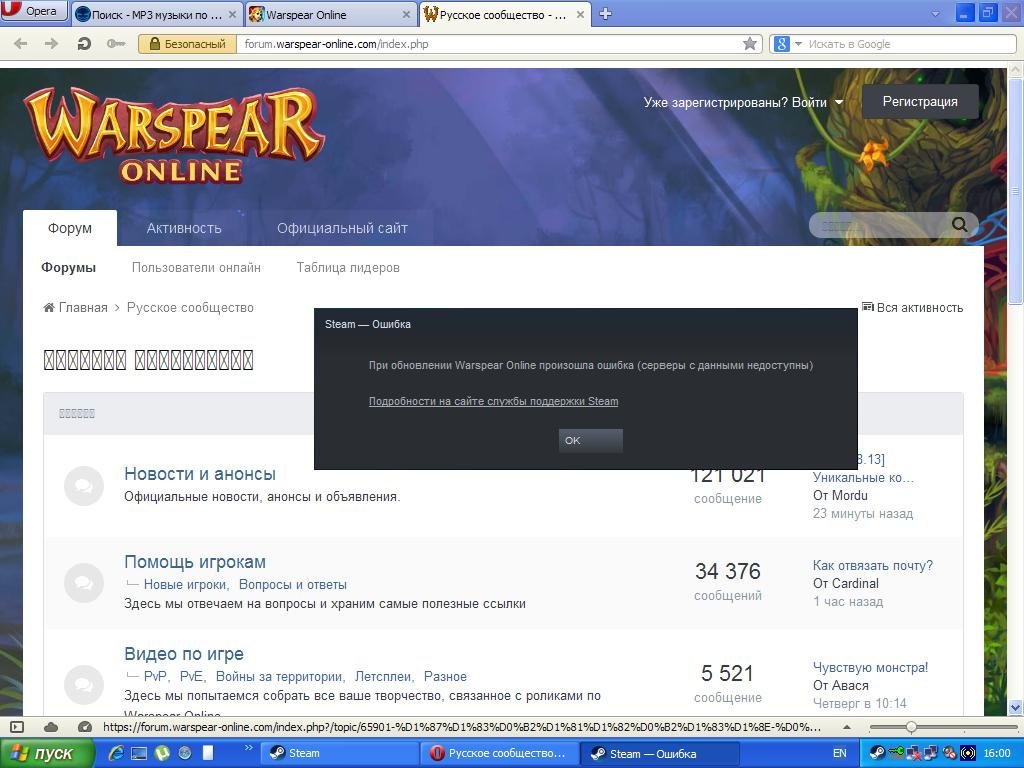Image resolution: width=1024 pixels, height=768 pixels.
Task: Select the 'Форум' navigation tab
Action: pos(70,228)
